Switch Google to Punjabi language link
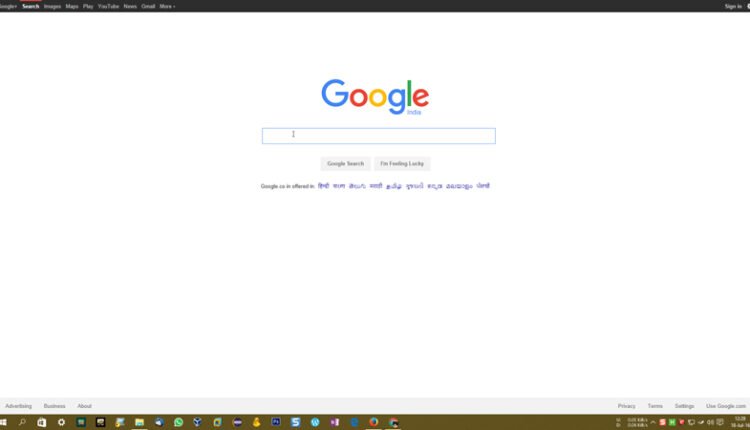 tap(483, 186)
